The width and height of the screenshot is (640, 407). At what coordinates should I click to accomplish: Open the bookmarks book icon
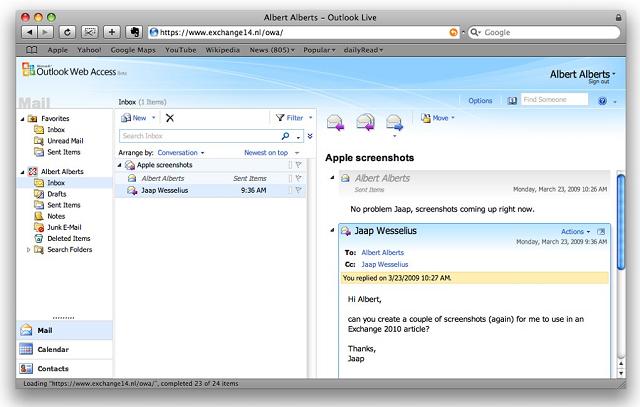(x=31, y=50)
